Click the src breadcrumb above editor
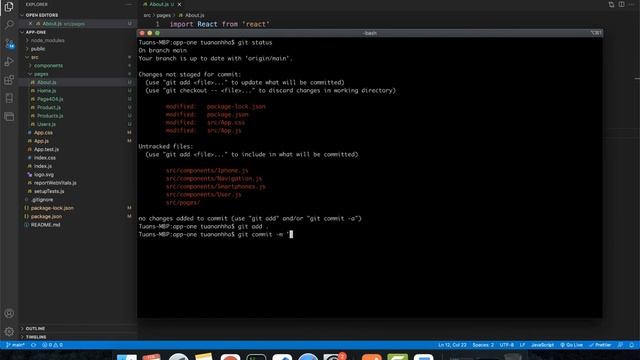The width and height of the screenshot is (640, 360). click(147, 15)
